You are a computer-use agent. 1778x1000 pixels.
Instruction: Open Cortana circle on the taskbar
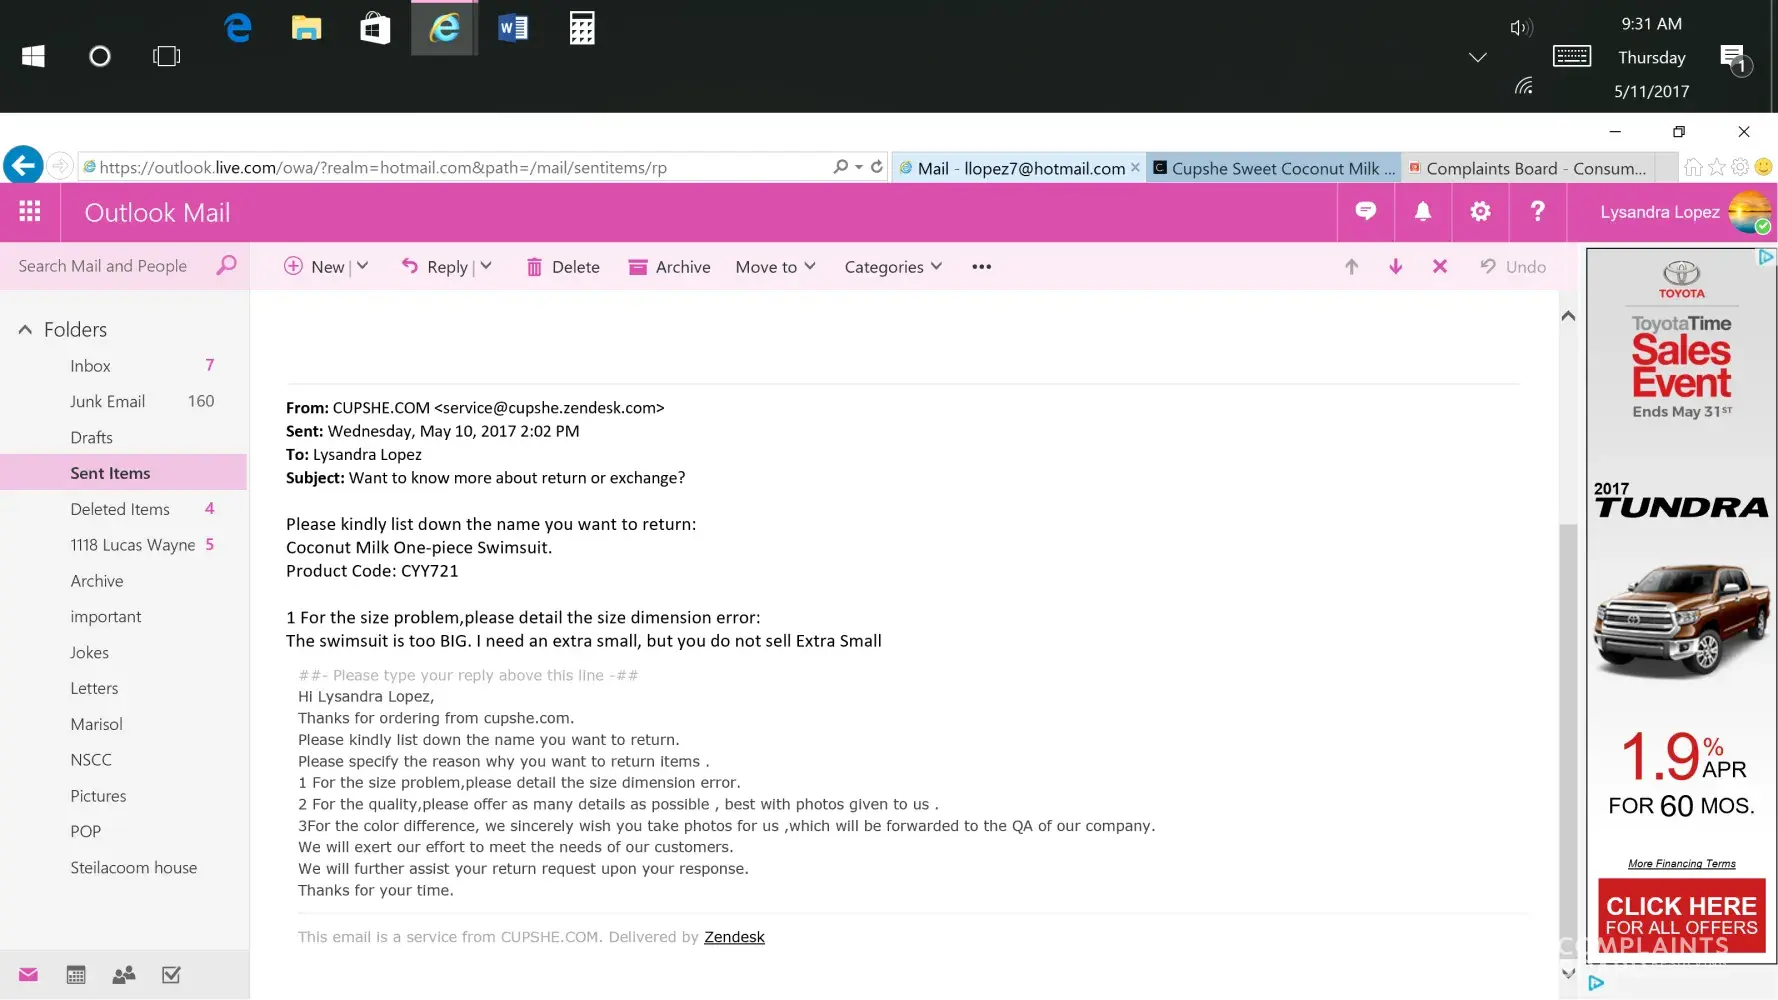[100, 56]
